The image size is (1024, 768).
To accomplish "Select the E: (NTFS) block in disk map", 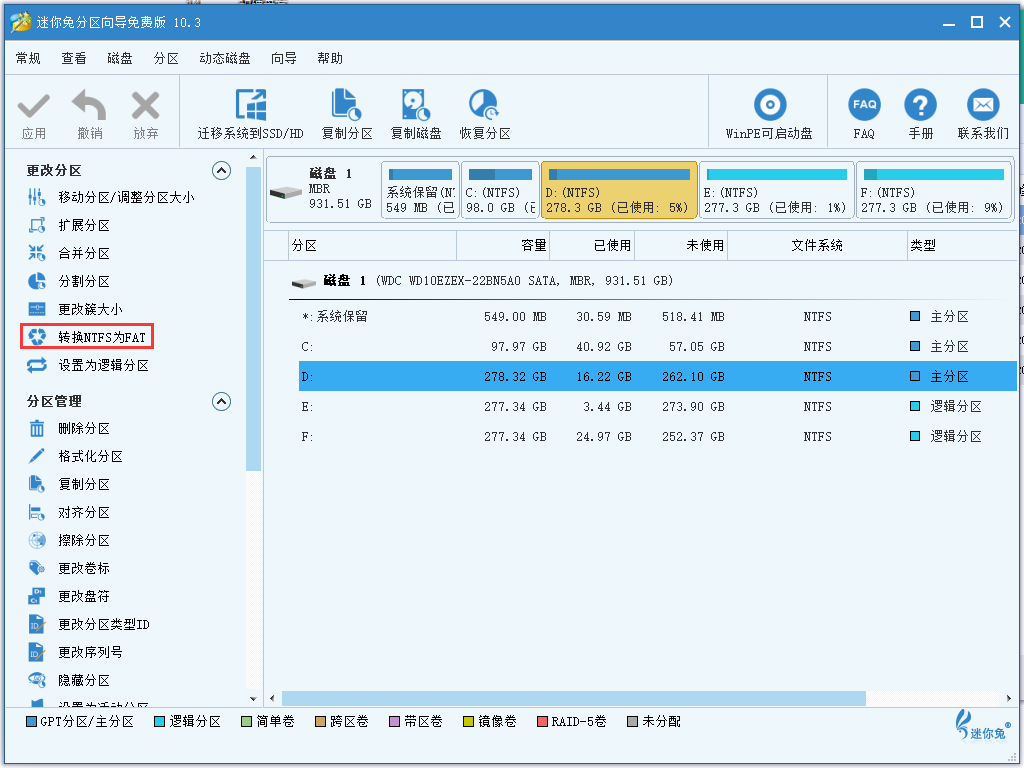I will [776, 190].
